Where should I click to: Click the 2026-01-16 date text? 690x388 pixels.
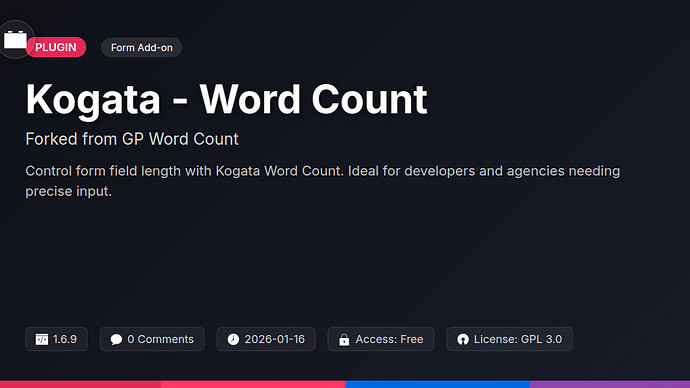tap(275, 339)
